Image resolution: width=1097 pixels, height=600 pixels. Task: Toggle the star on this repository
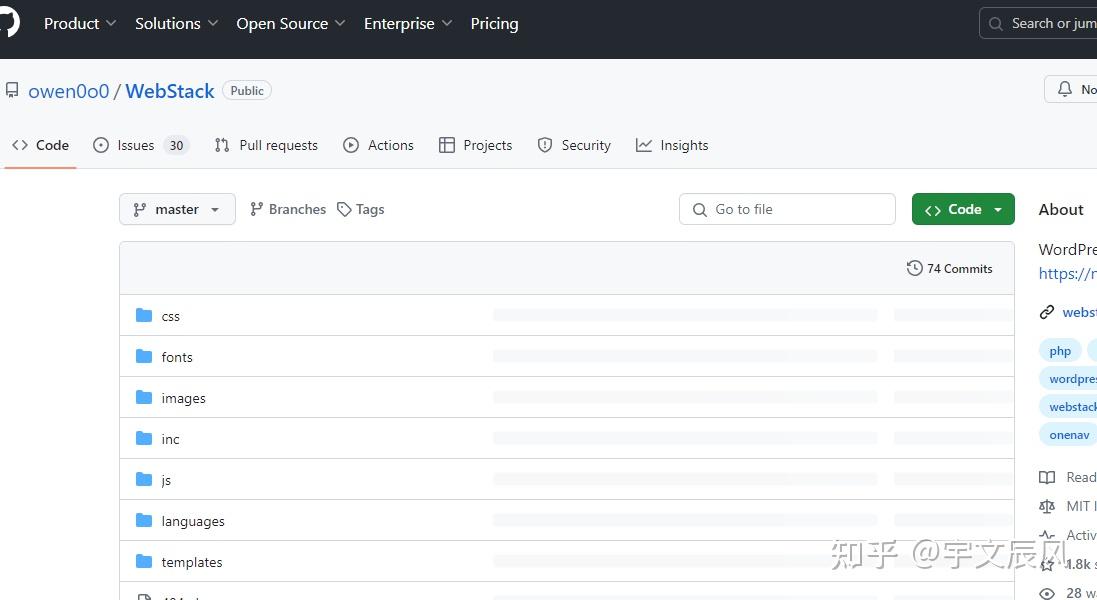(x=1046, y=564)
